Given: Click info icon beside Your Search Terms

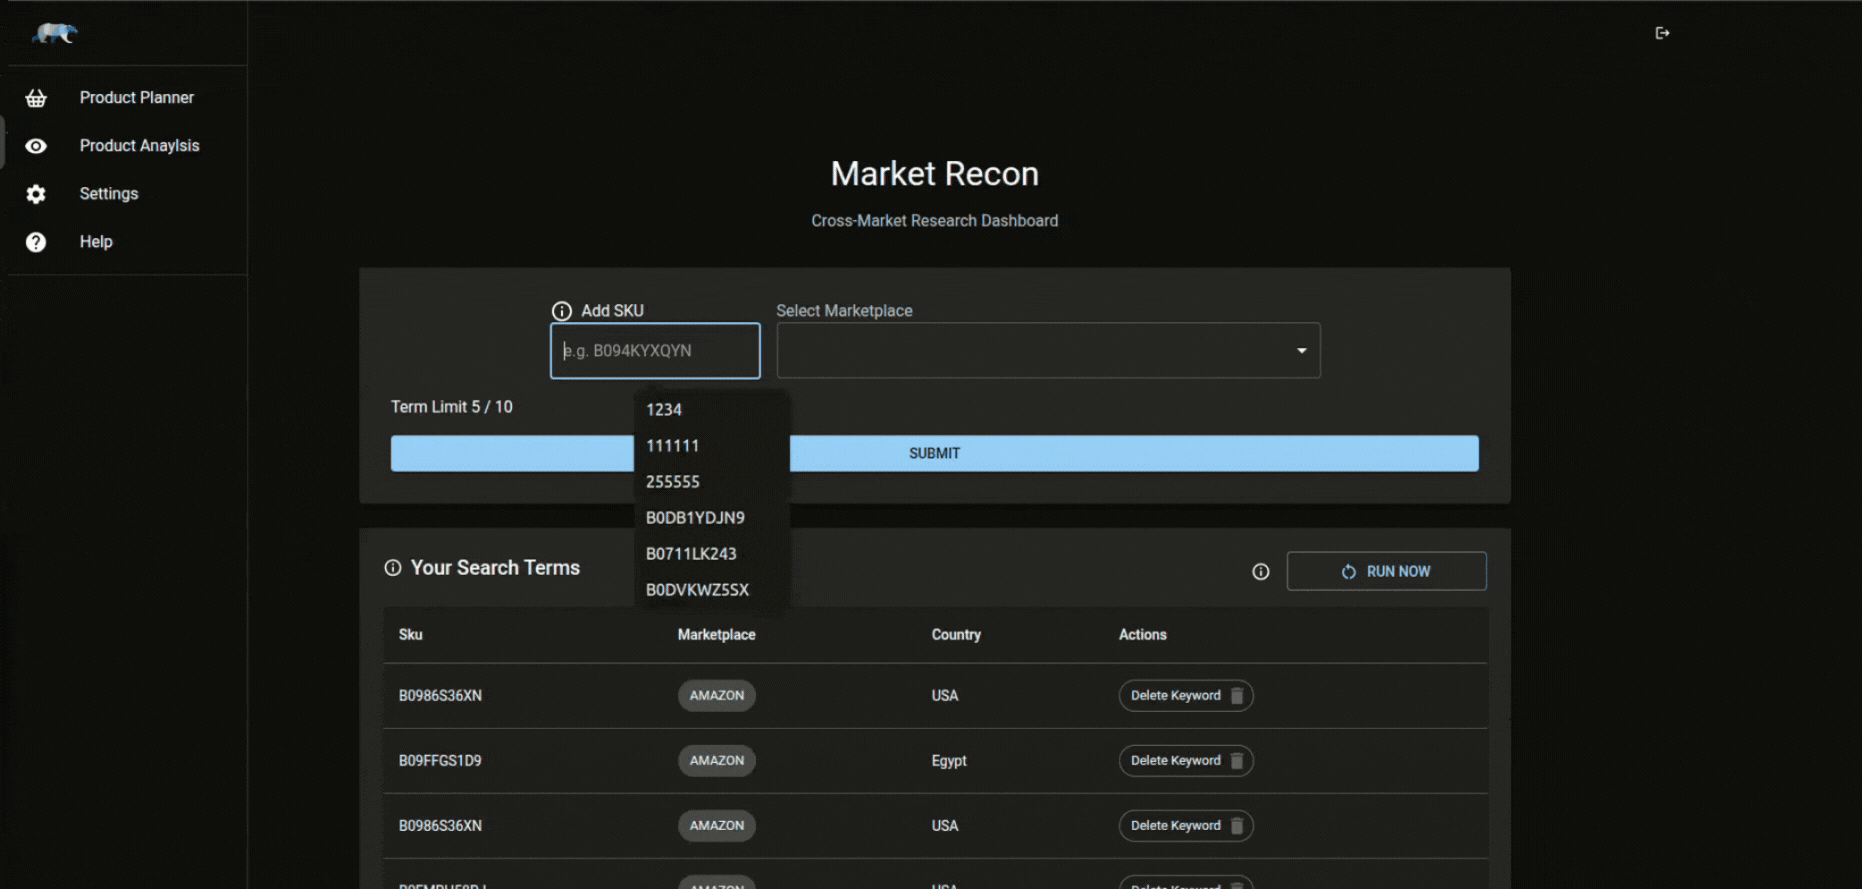Looking at the screenshot, I should (393, 568).
